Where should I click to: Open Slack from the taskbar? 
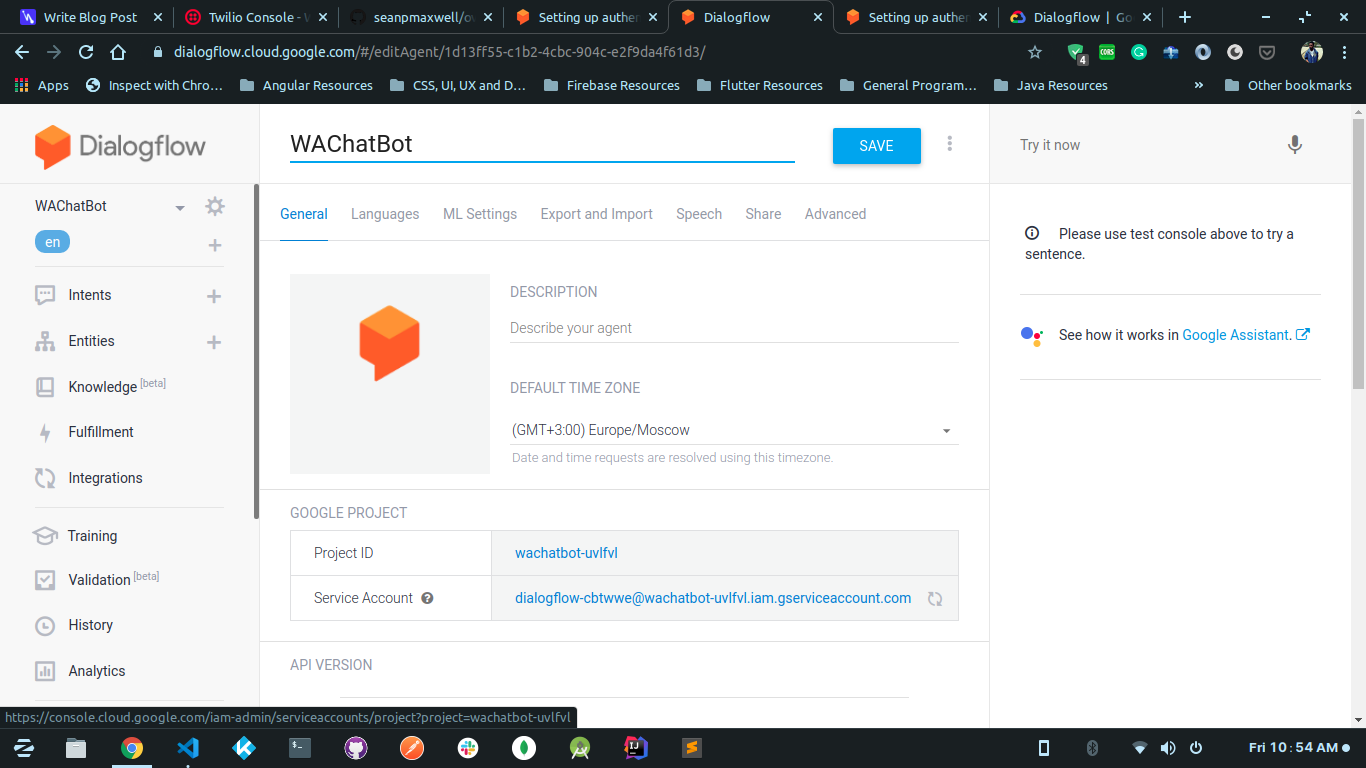click(x=467, y=747)
